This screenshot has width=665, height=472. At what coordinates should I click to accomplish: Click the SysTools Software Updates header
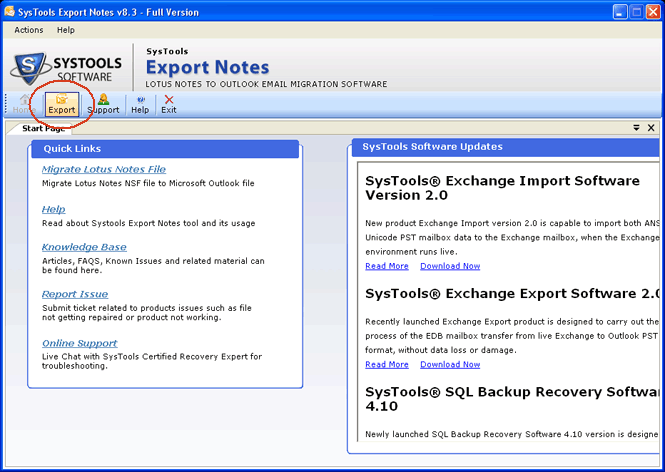tap(505, 147)
